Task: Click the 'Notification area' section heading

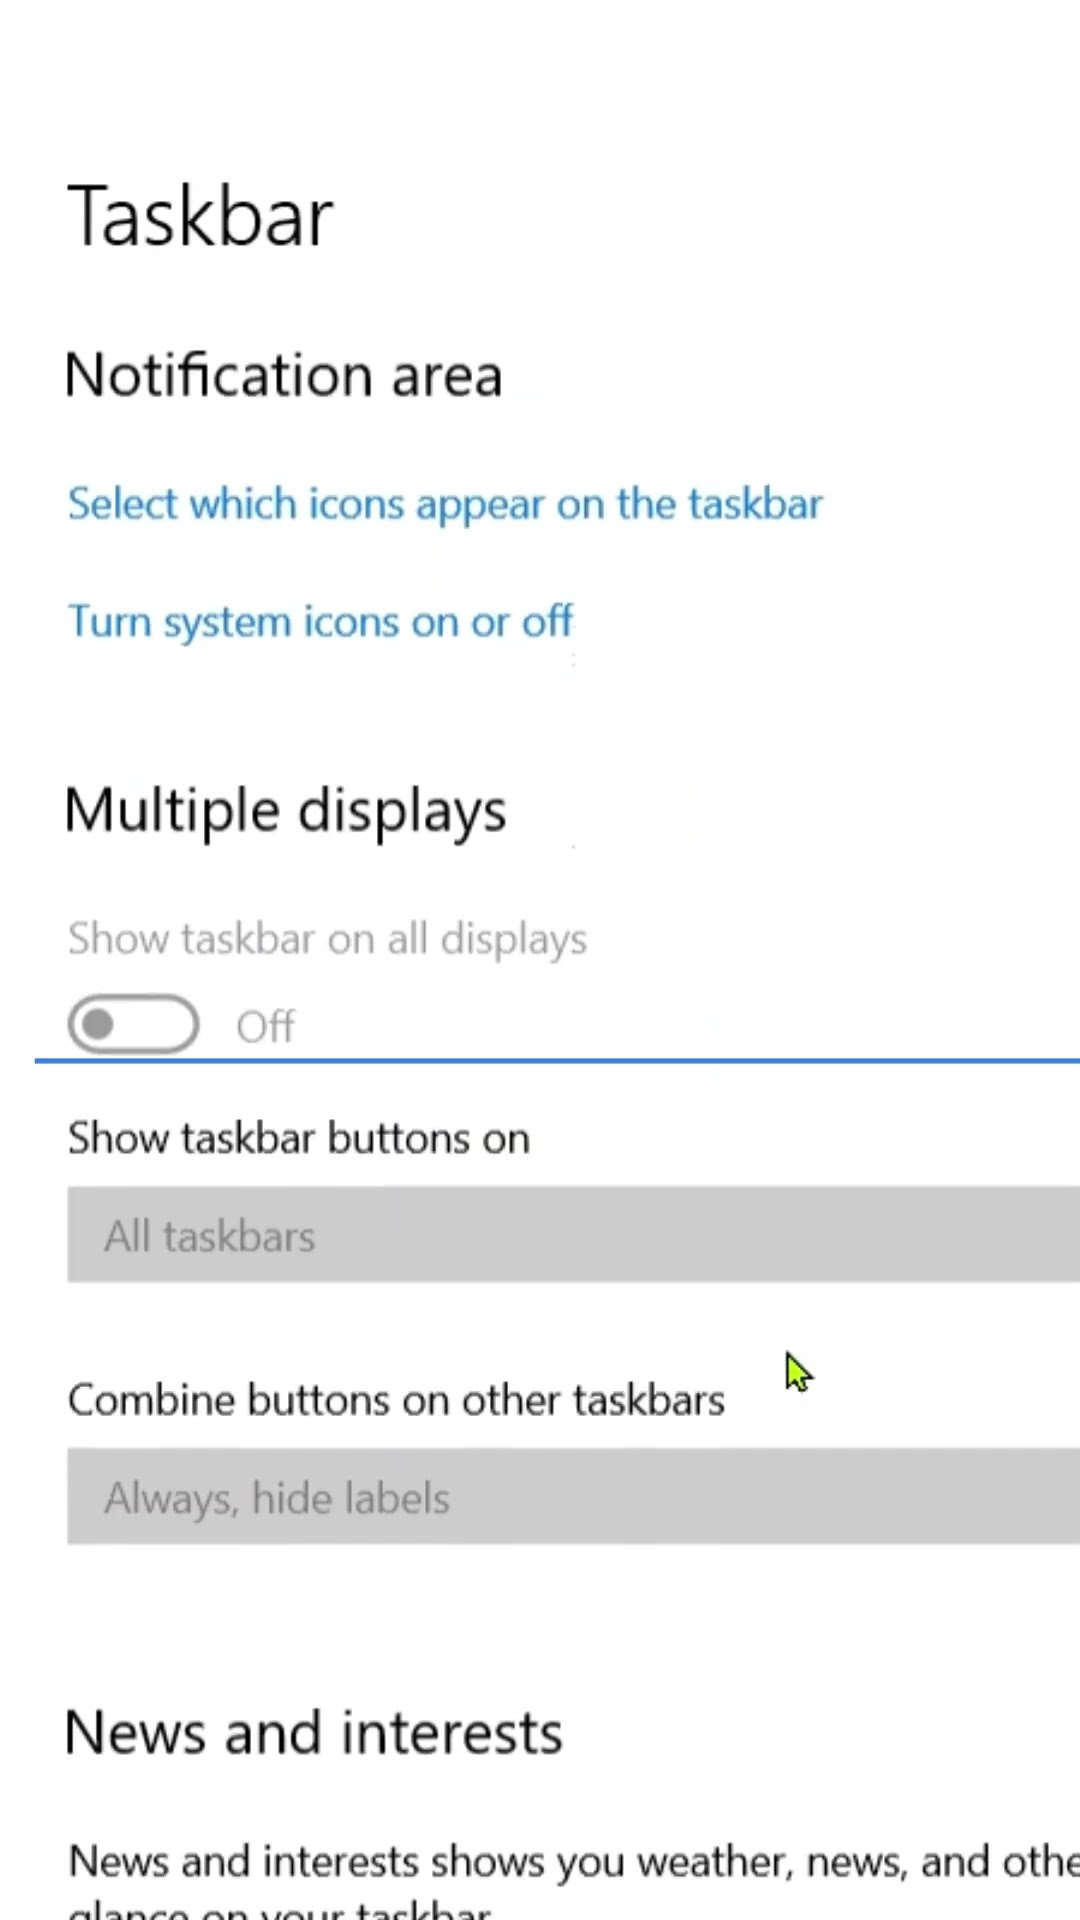Action: (x=283, y=376)
